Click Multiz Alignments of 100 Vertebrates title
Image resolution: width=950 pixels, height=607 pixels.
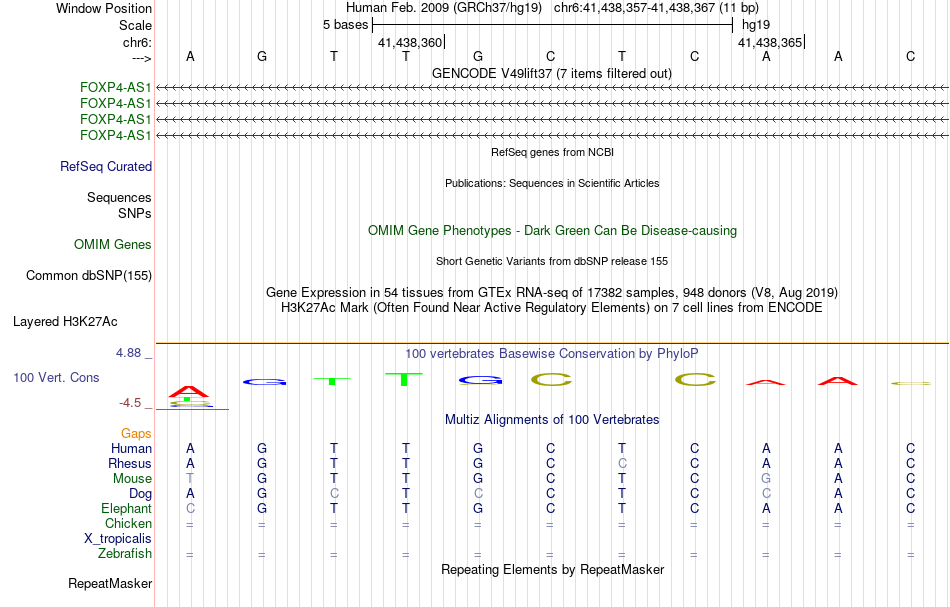pyautogui.click(x=552, y=420)
